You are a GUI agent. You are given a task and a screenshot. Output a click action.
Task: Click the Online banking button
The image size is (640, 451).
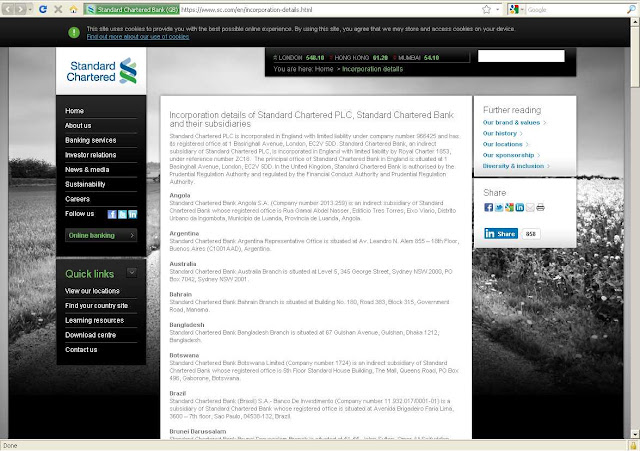101,235
